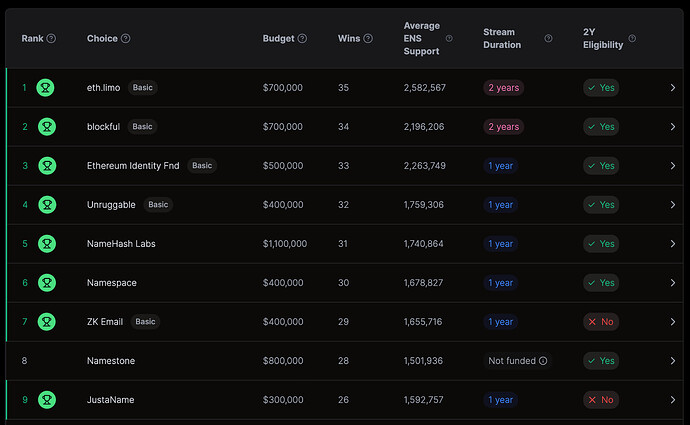
Task: Click the 2,582,567 ENS support value
Action: 425,88
